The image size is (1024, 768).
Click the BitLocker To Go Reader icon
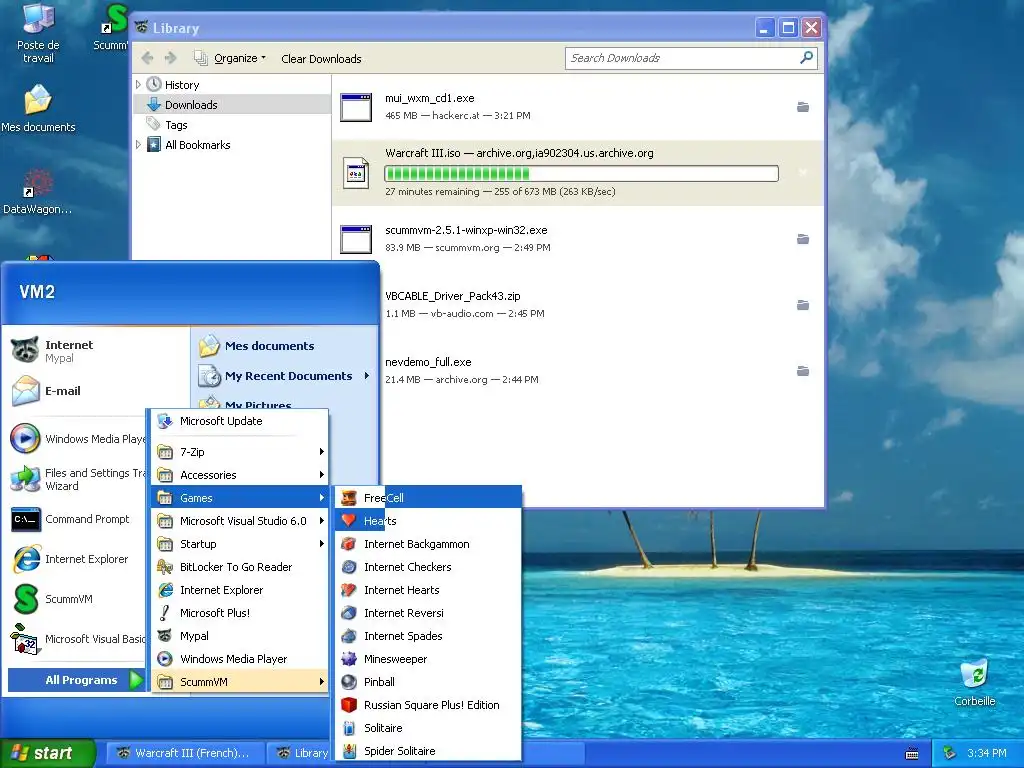(x=165, y=567)
